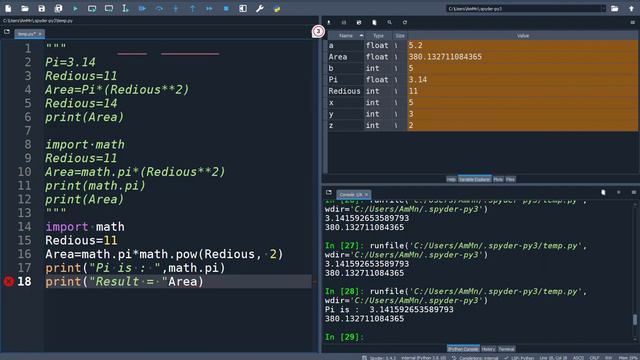Execute the current debug line (step over)

point(159,8)
